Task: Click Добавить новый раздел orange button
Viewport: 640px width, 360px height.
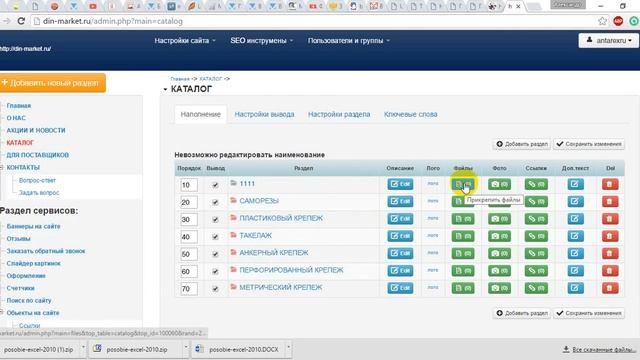Action: [52, 83]
